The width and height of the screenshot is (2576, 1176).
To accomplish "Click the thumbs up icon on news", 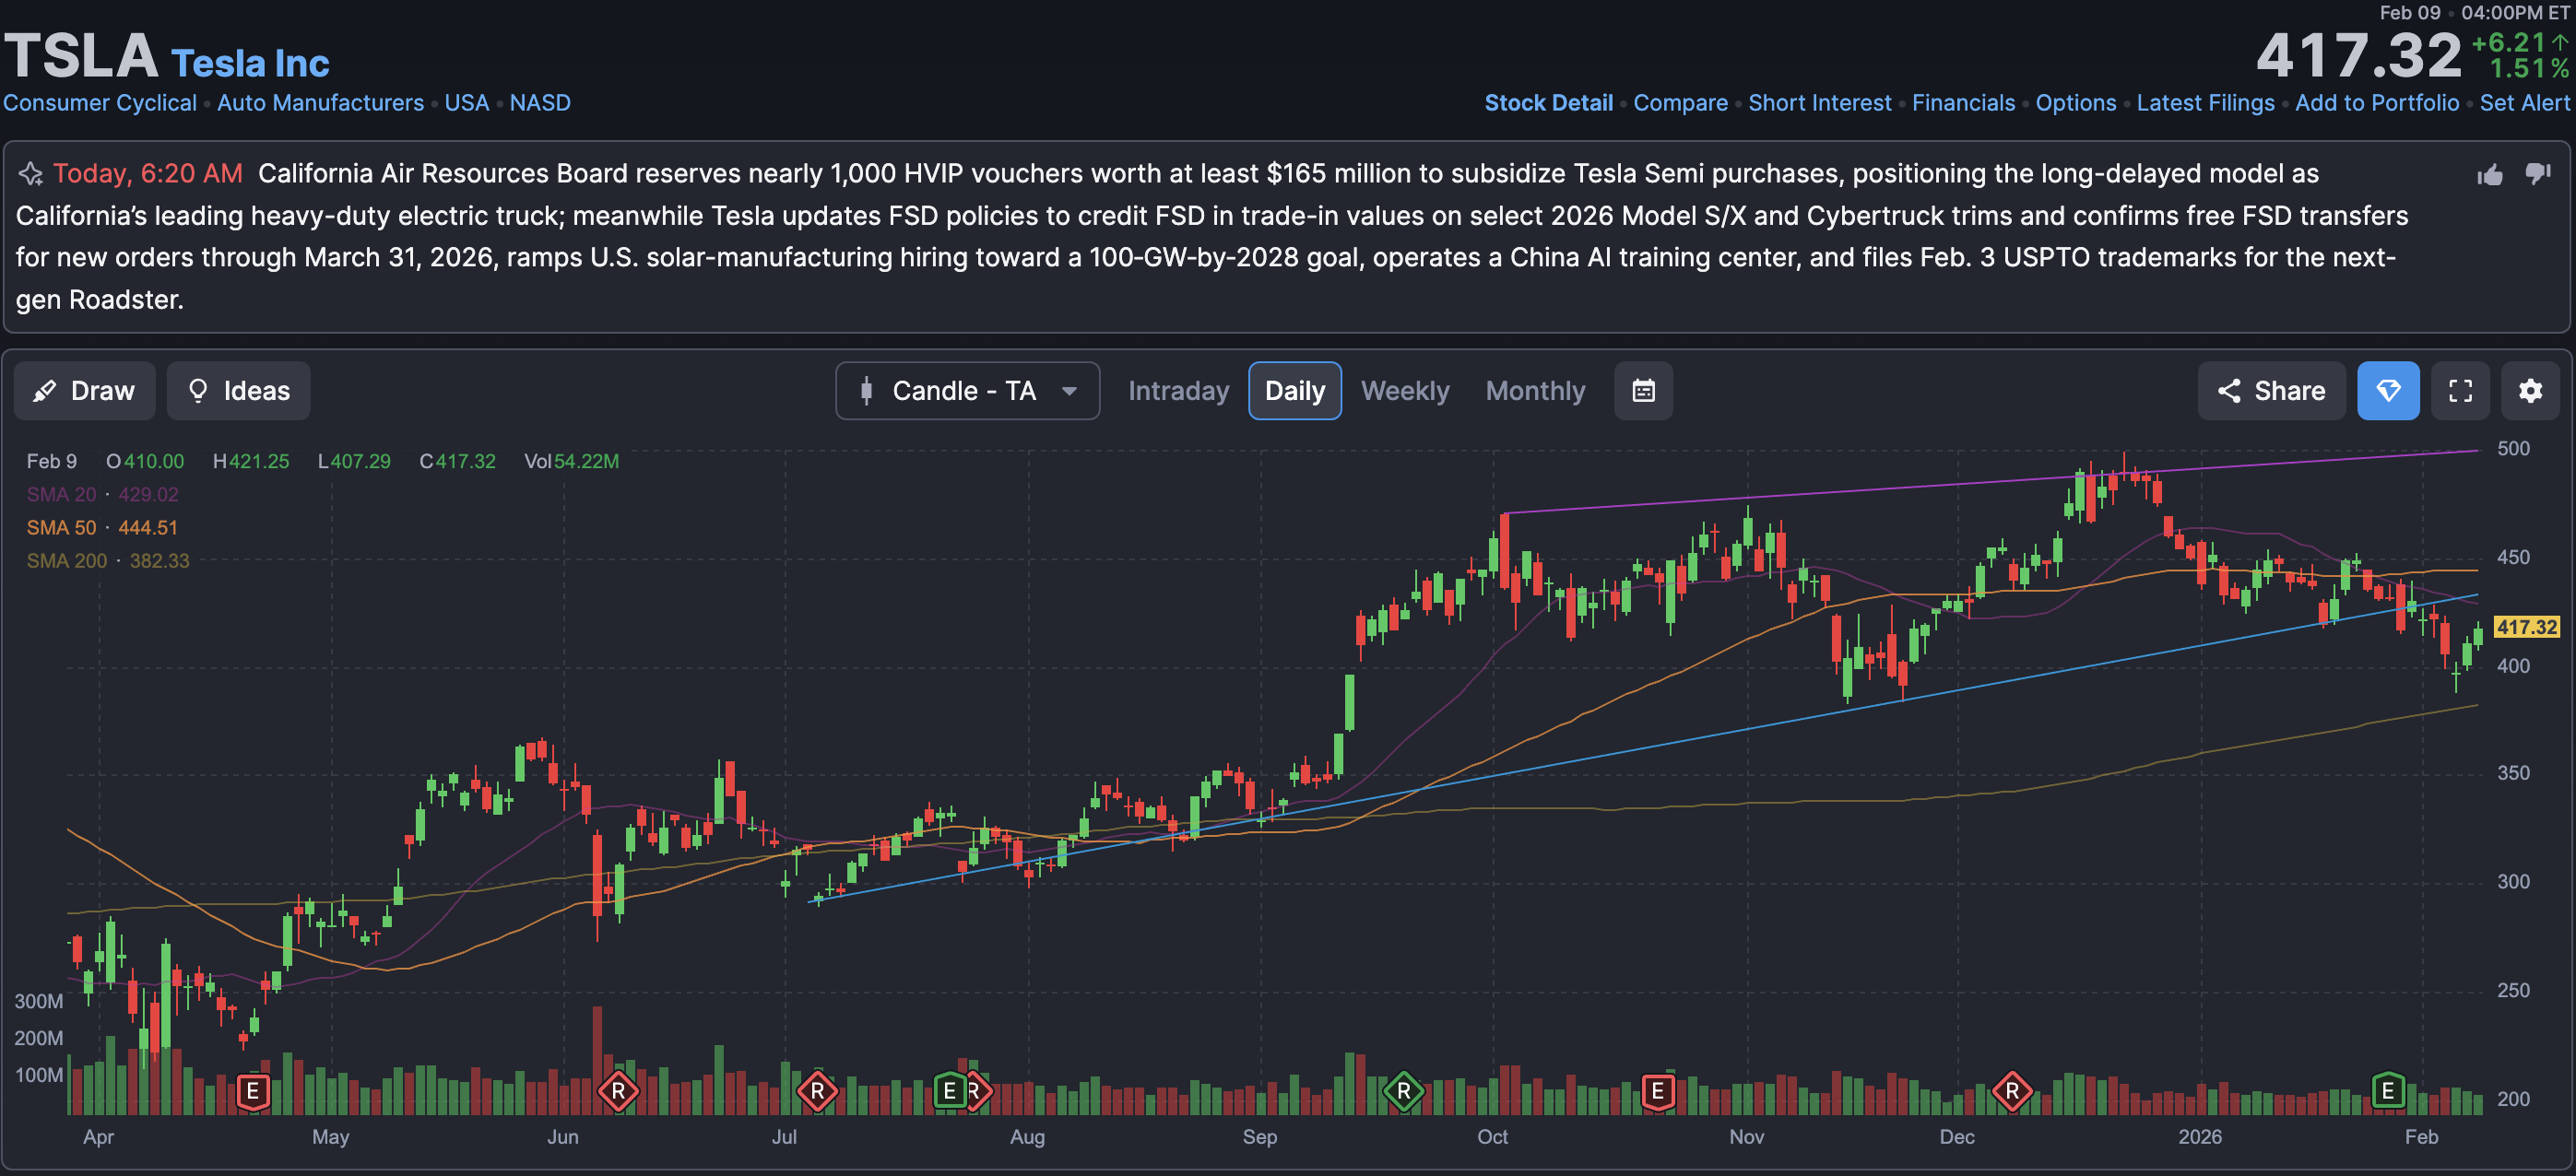I will coord(2490,175).
